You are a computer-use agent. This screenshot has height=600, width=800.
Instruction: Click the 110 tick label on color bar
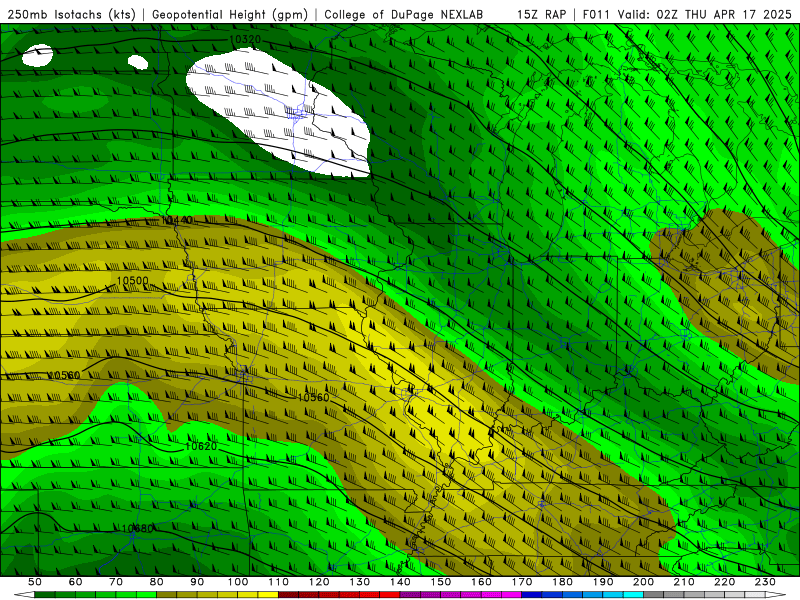[x=279, y=582]
